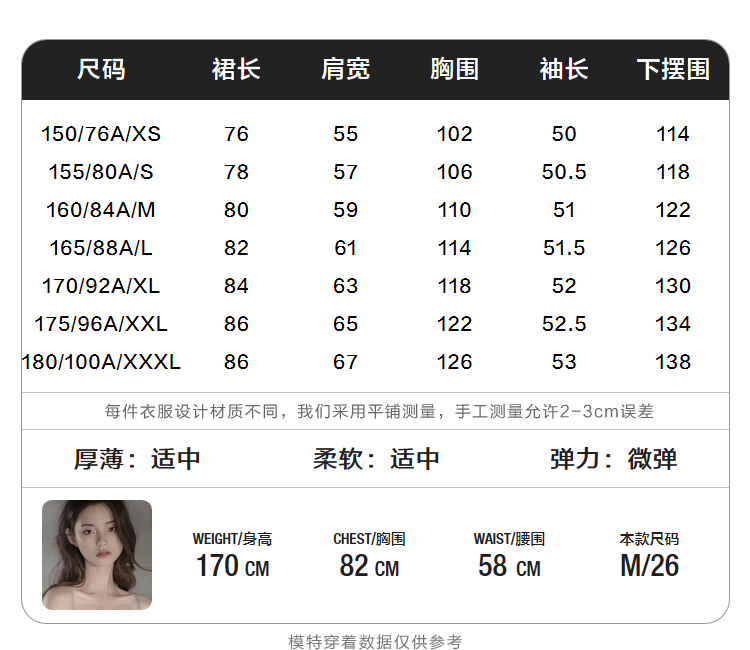Select the 裙长 column header
Screen dimensions: 750x650
tap(236, 69)
